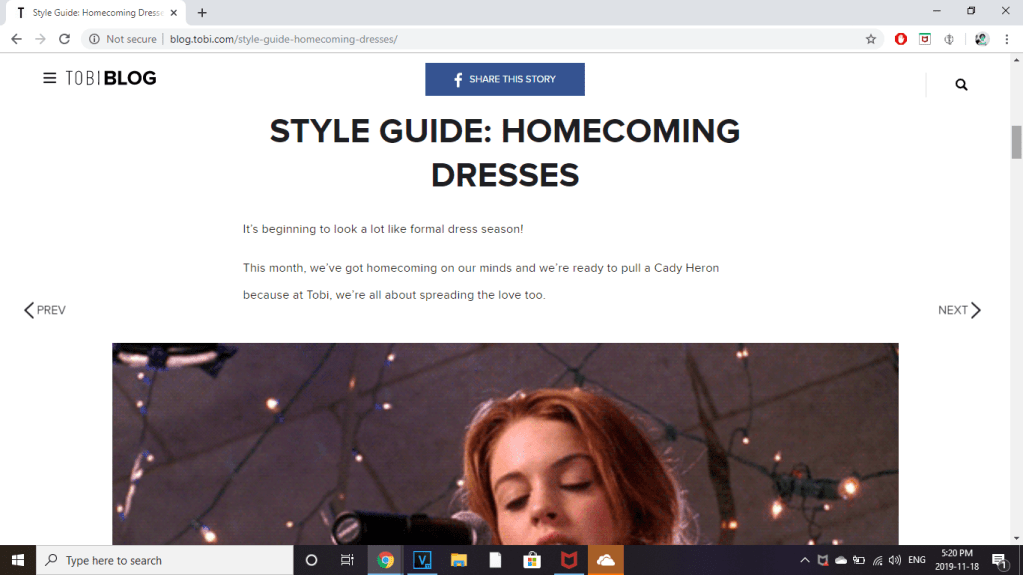Image resolution: width=1023 pixels, height=575 pixels.
Task: Click the blog search magnifier icon
Action: click(x=961, y=85)
